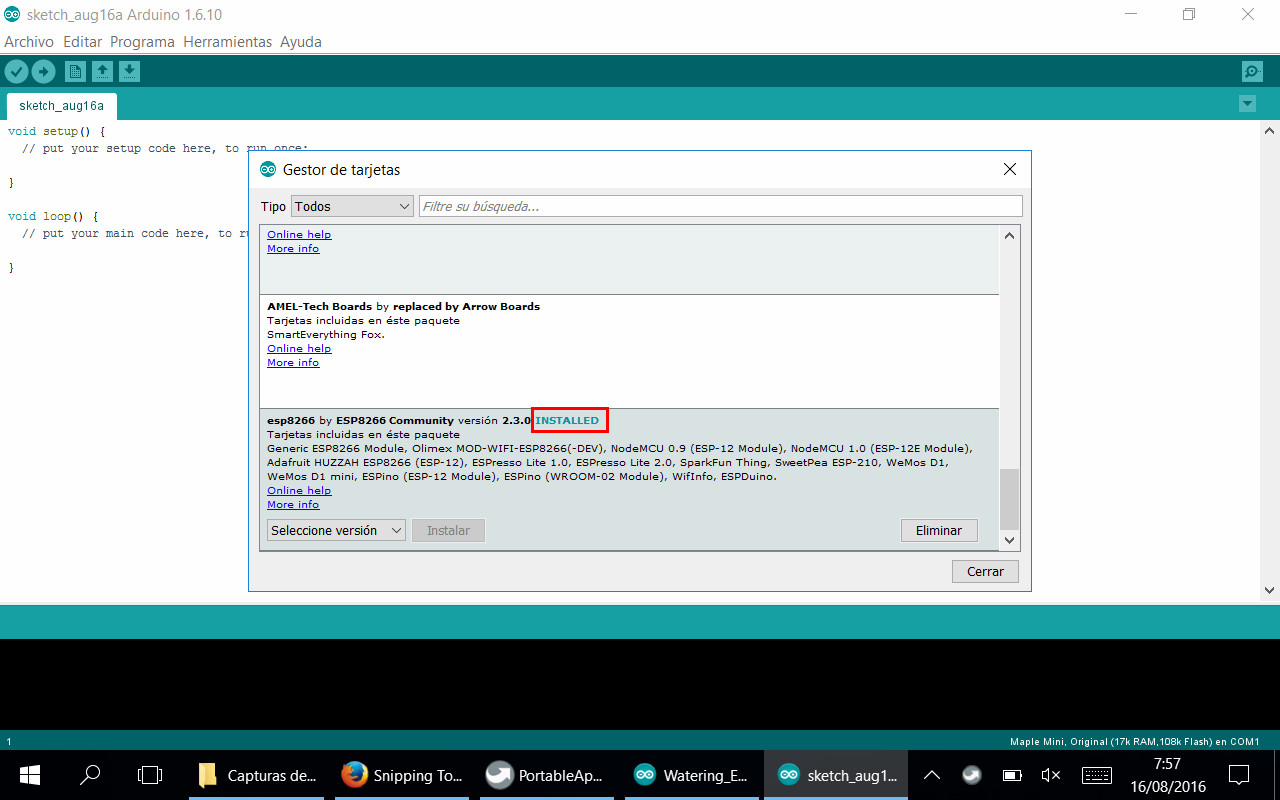Click the Verify sketch checkmark icon

pos(16,71)
